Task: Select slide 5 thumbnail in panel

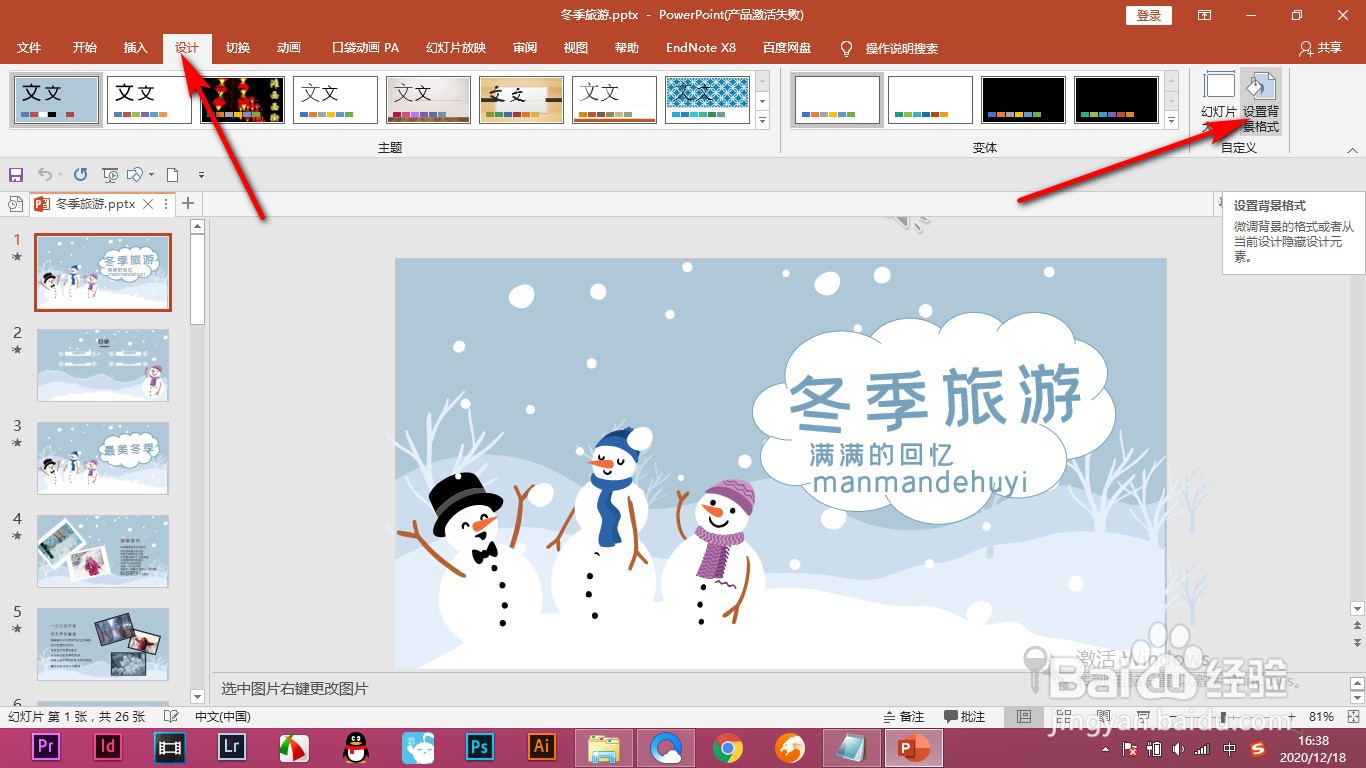Action: point(103,644)
